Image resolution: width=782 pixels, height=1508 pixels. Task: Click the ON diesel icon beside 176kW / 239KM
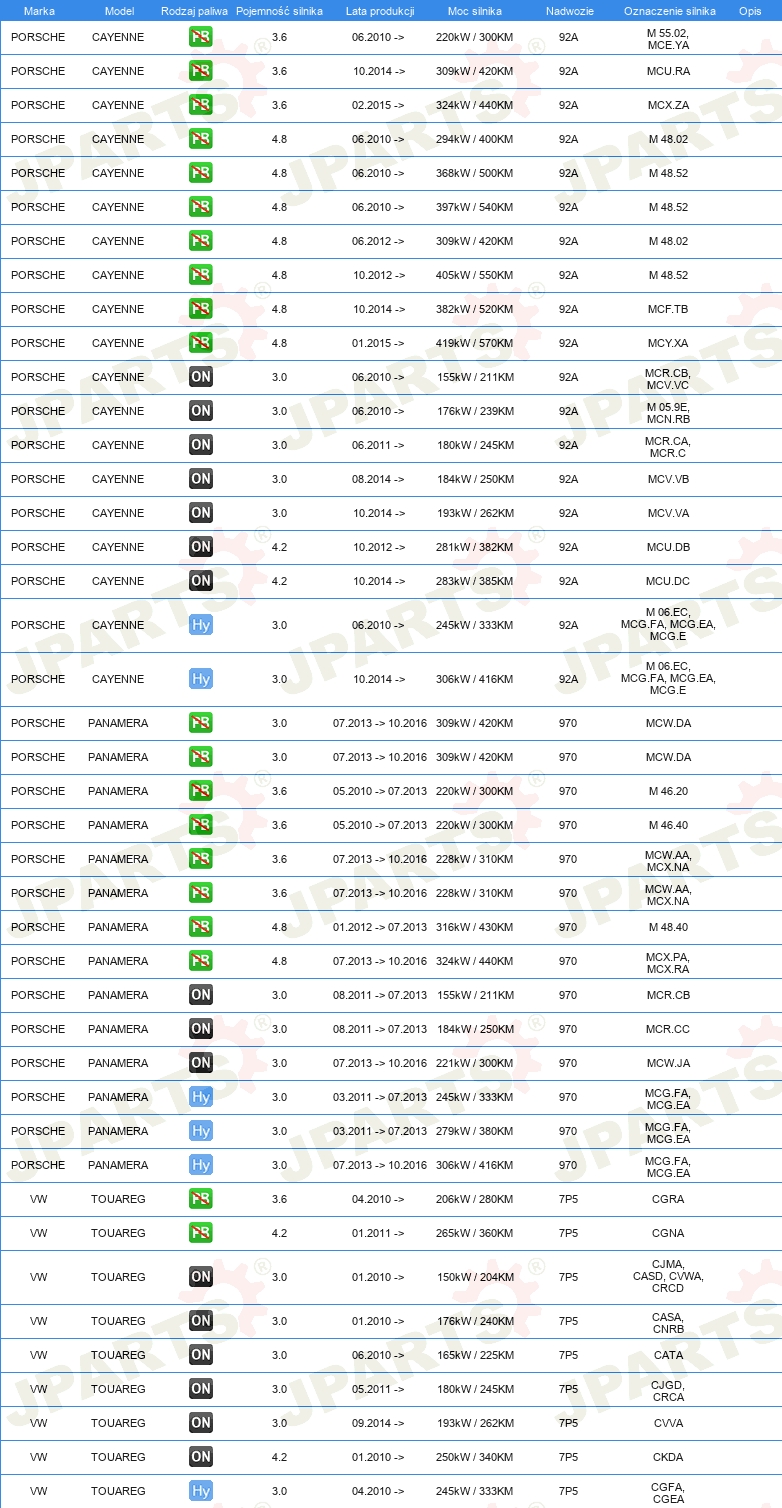(201, 411)
